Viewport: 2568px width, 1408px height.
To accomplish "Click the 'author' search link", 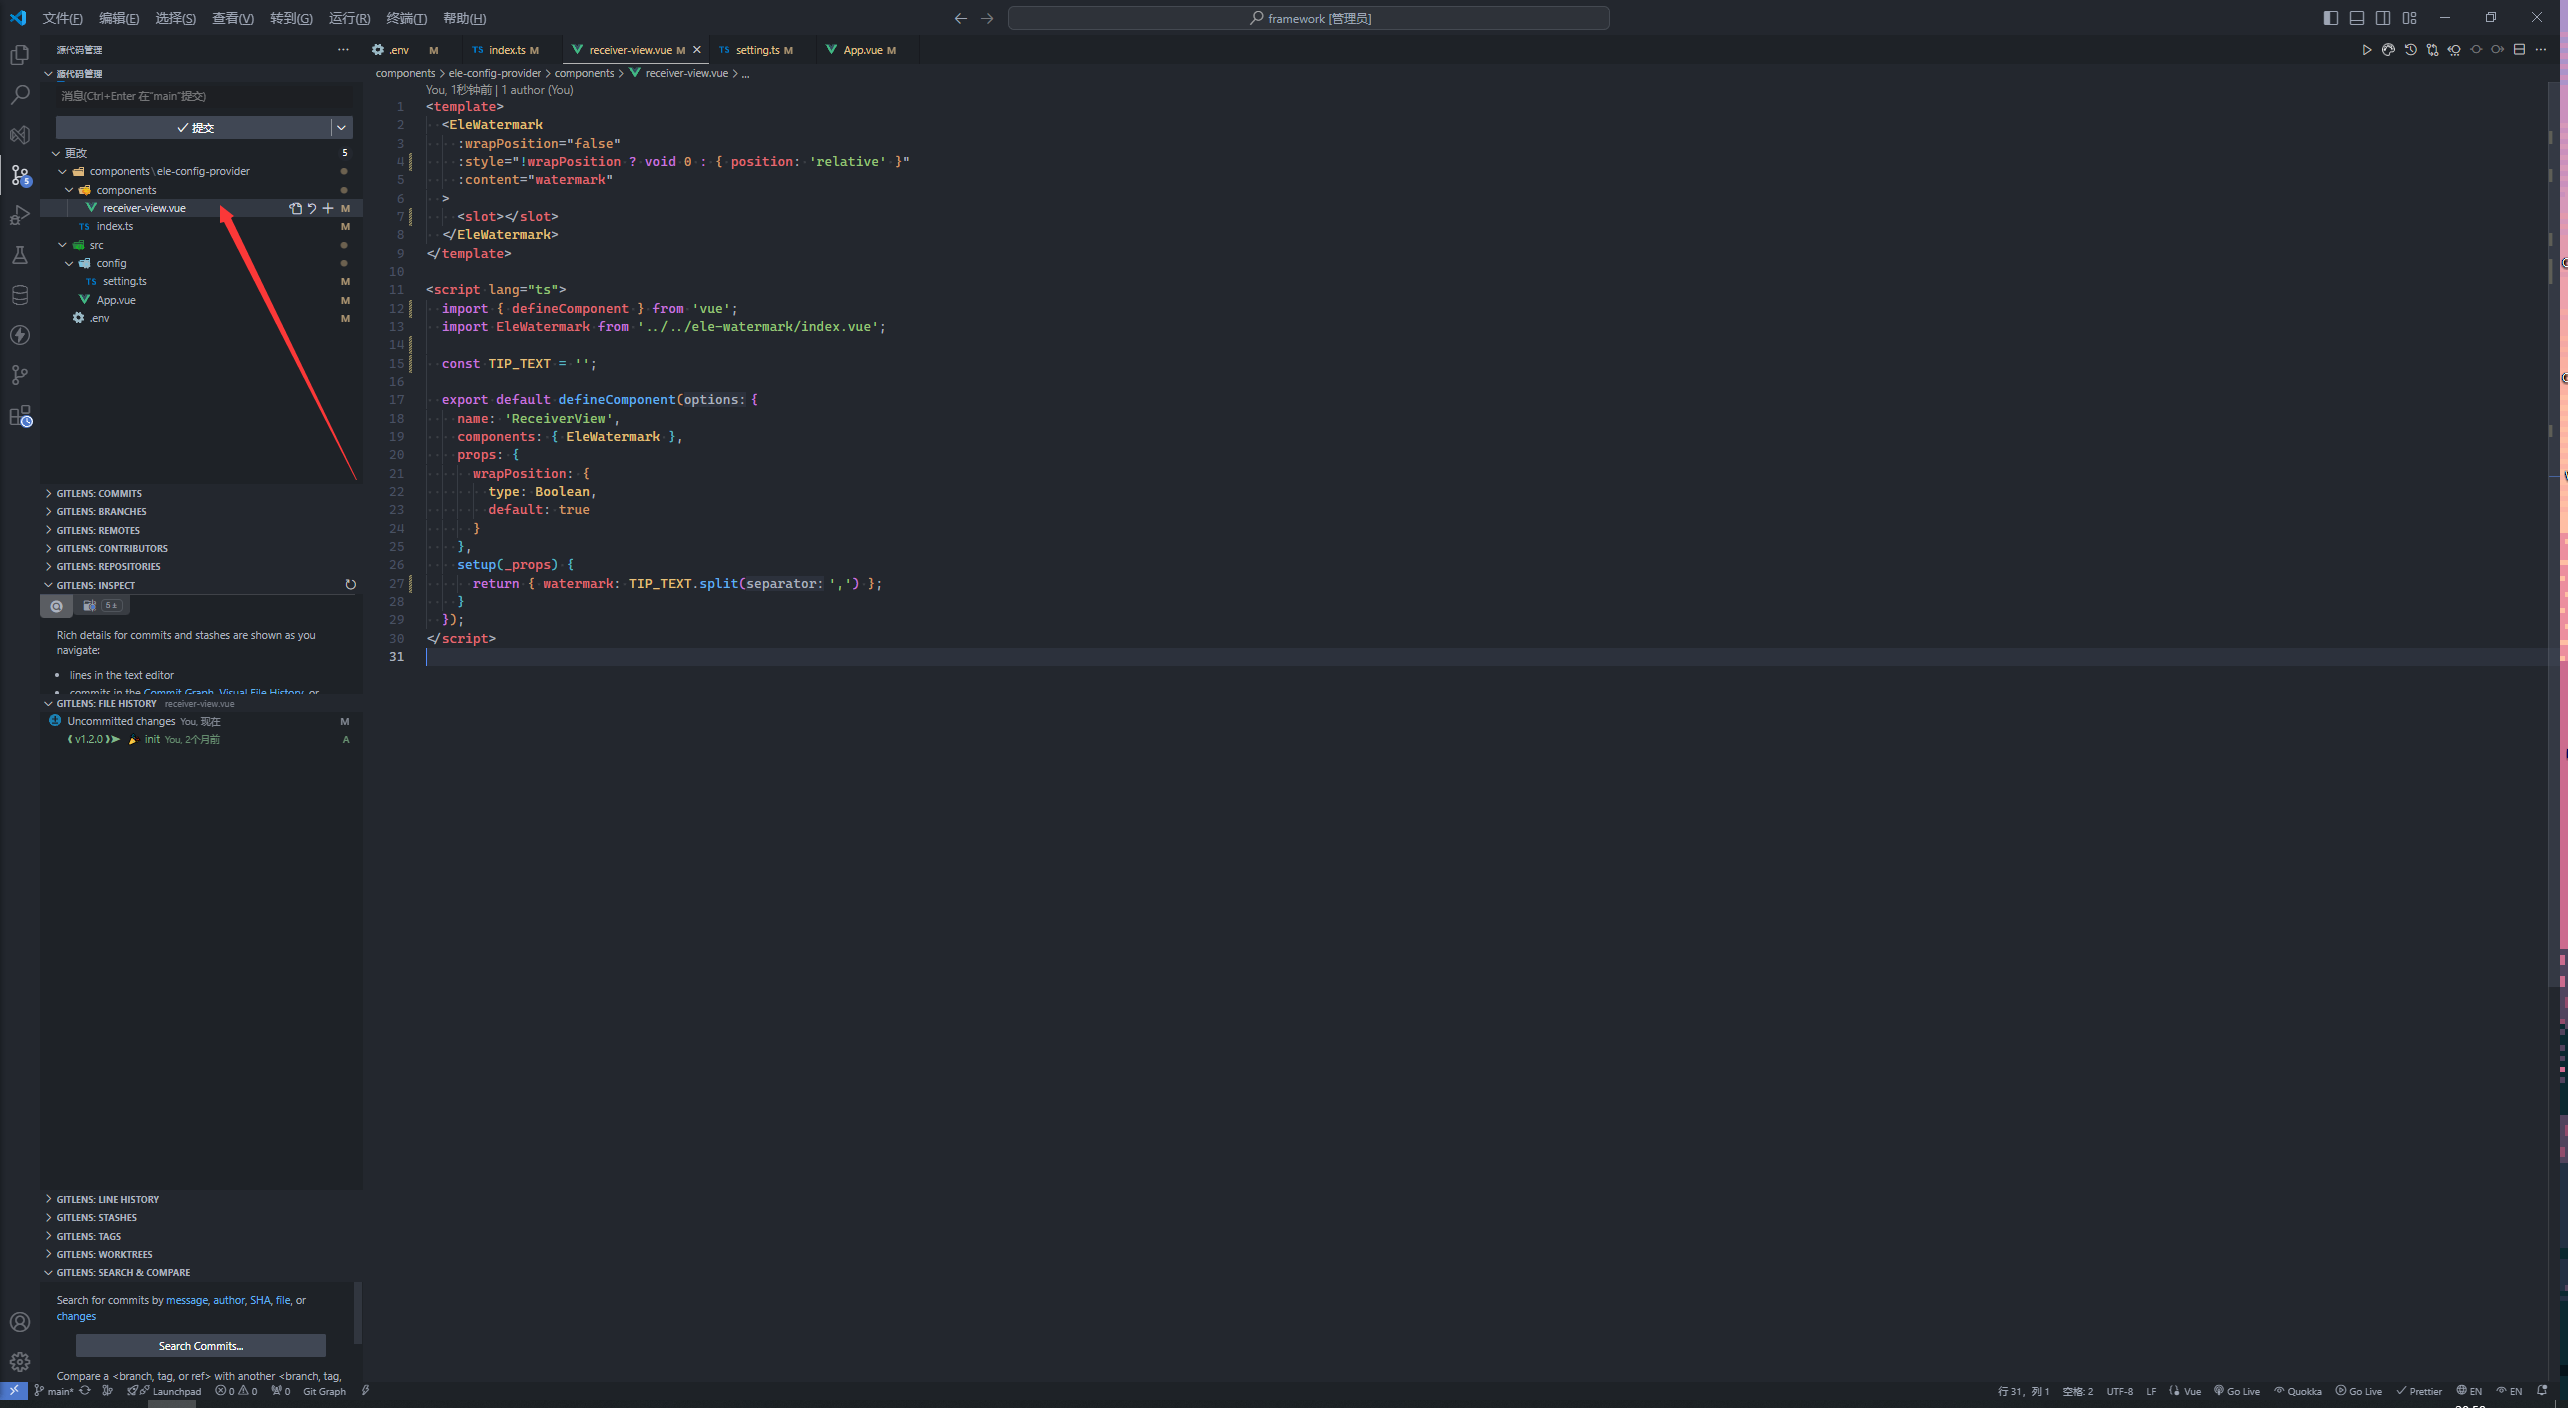I will tap(229, 1301).
